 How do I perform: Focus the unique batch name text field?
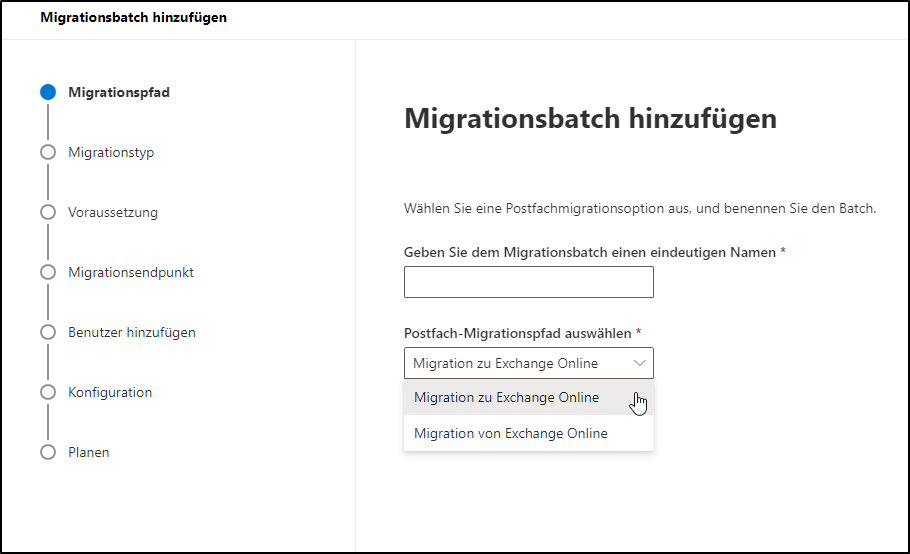tap(528, 282)
